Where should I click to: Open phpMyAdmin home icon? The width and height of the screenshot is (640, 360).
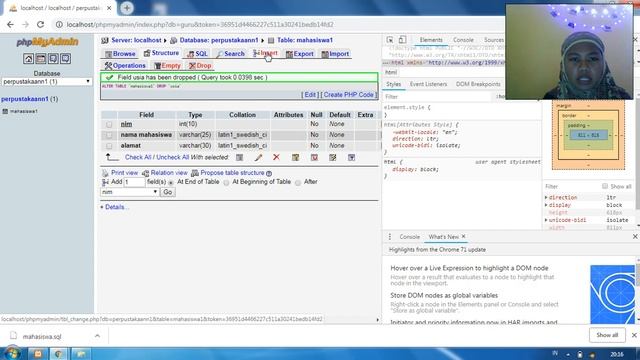click(x=28, y=59)
